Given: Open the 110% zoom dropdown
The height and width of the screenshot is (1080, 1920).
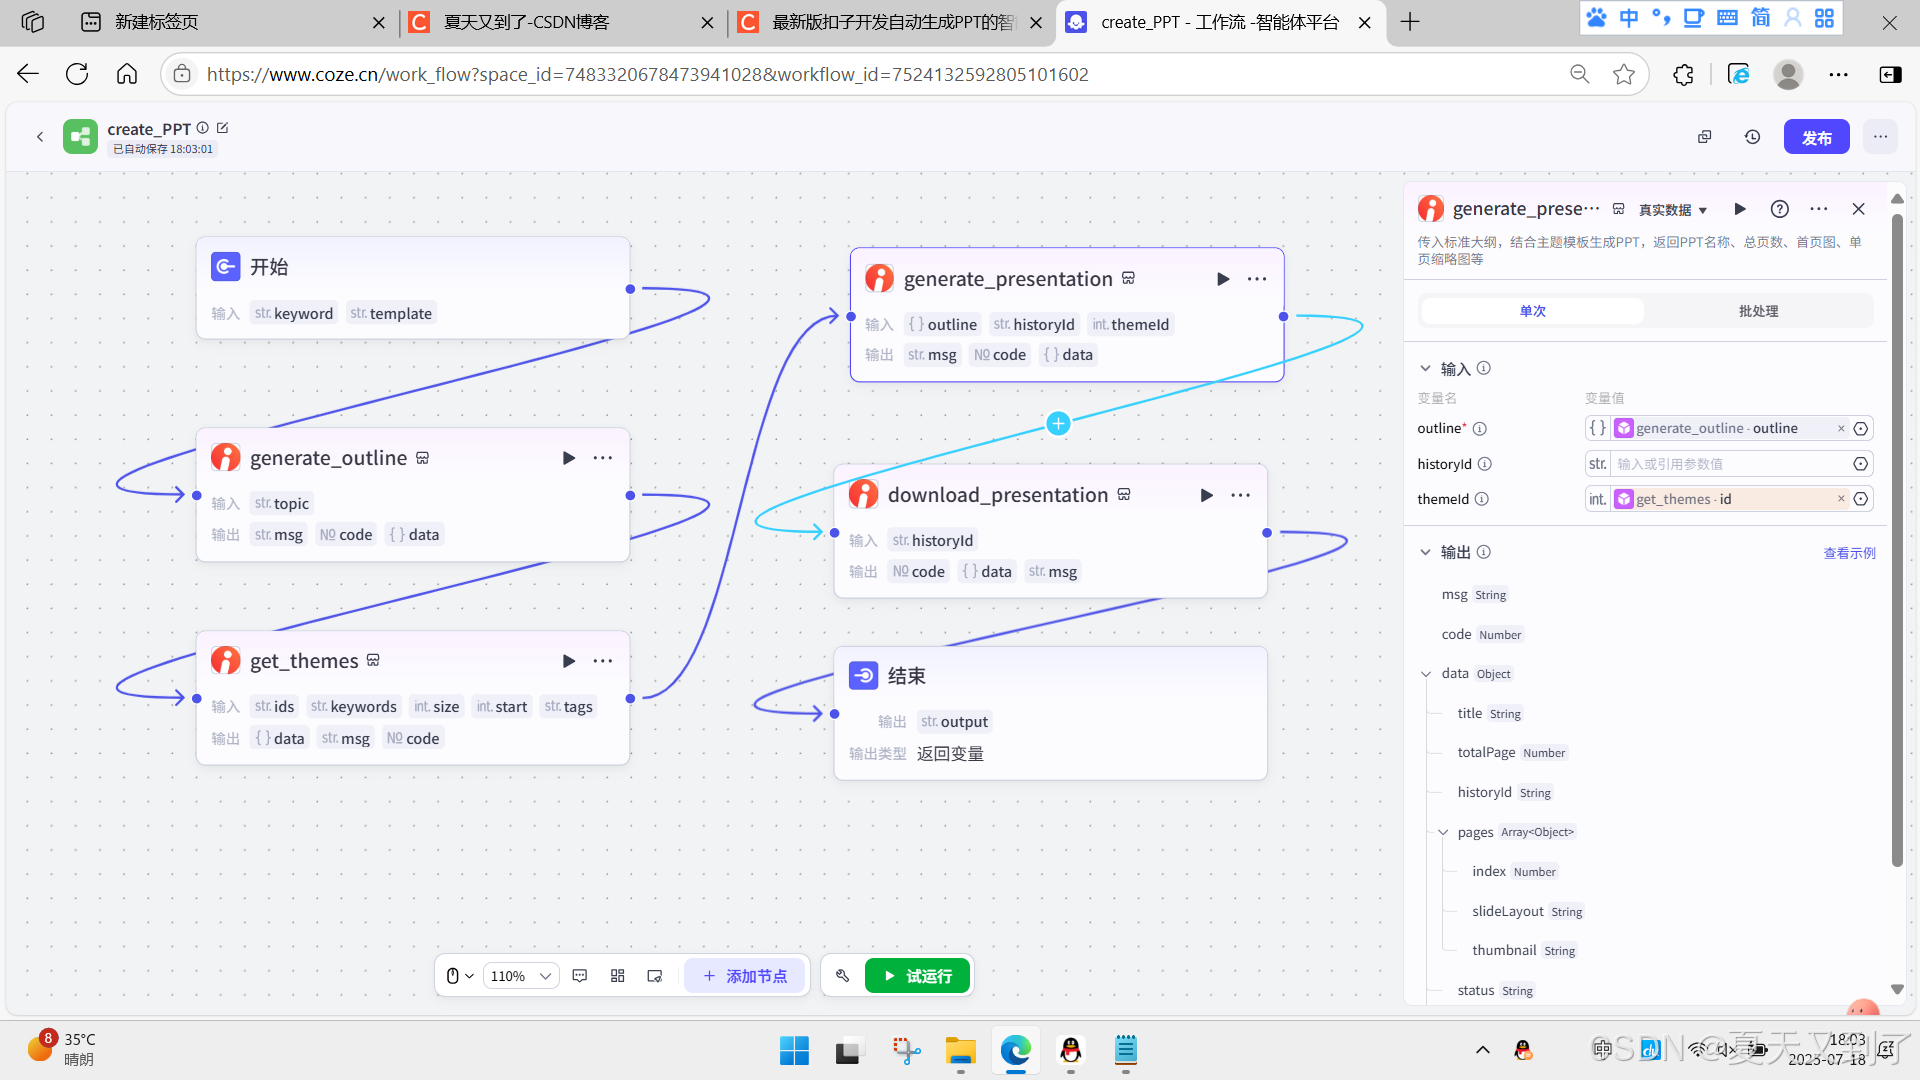Looking at the screenshot, I should point(520,976).
